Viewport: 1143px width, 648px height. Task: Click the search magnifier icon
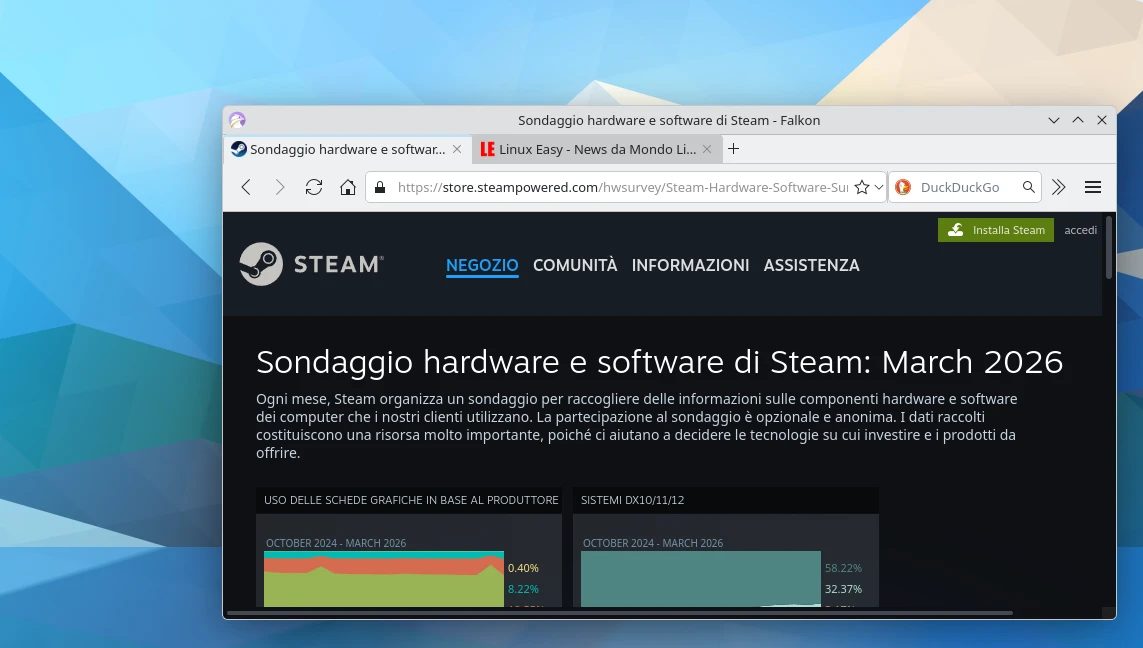pyautogui.click(x=1028, y=187)
